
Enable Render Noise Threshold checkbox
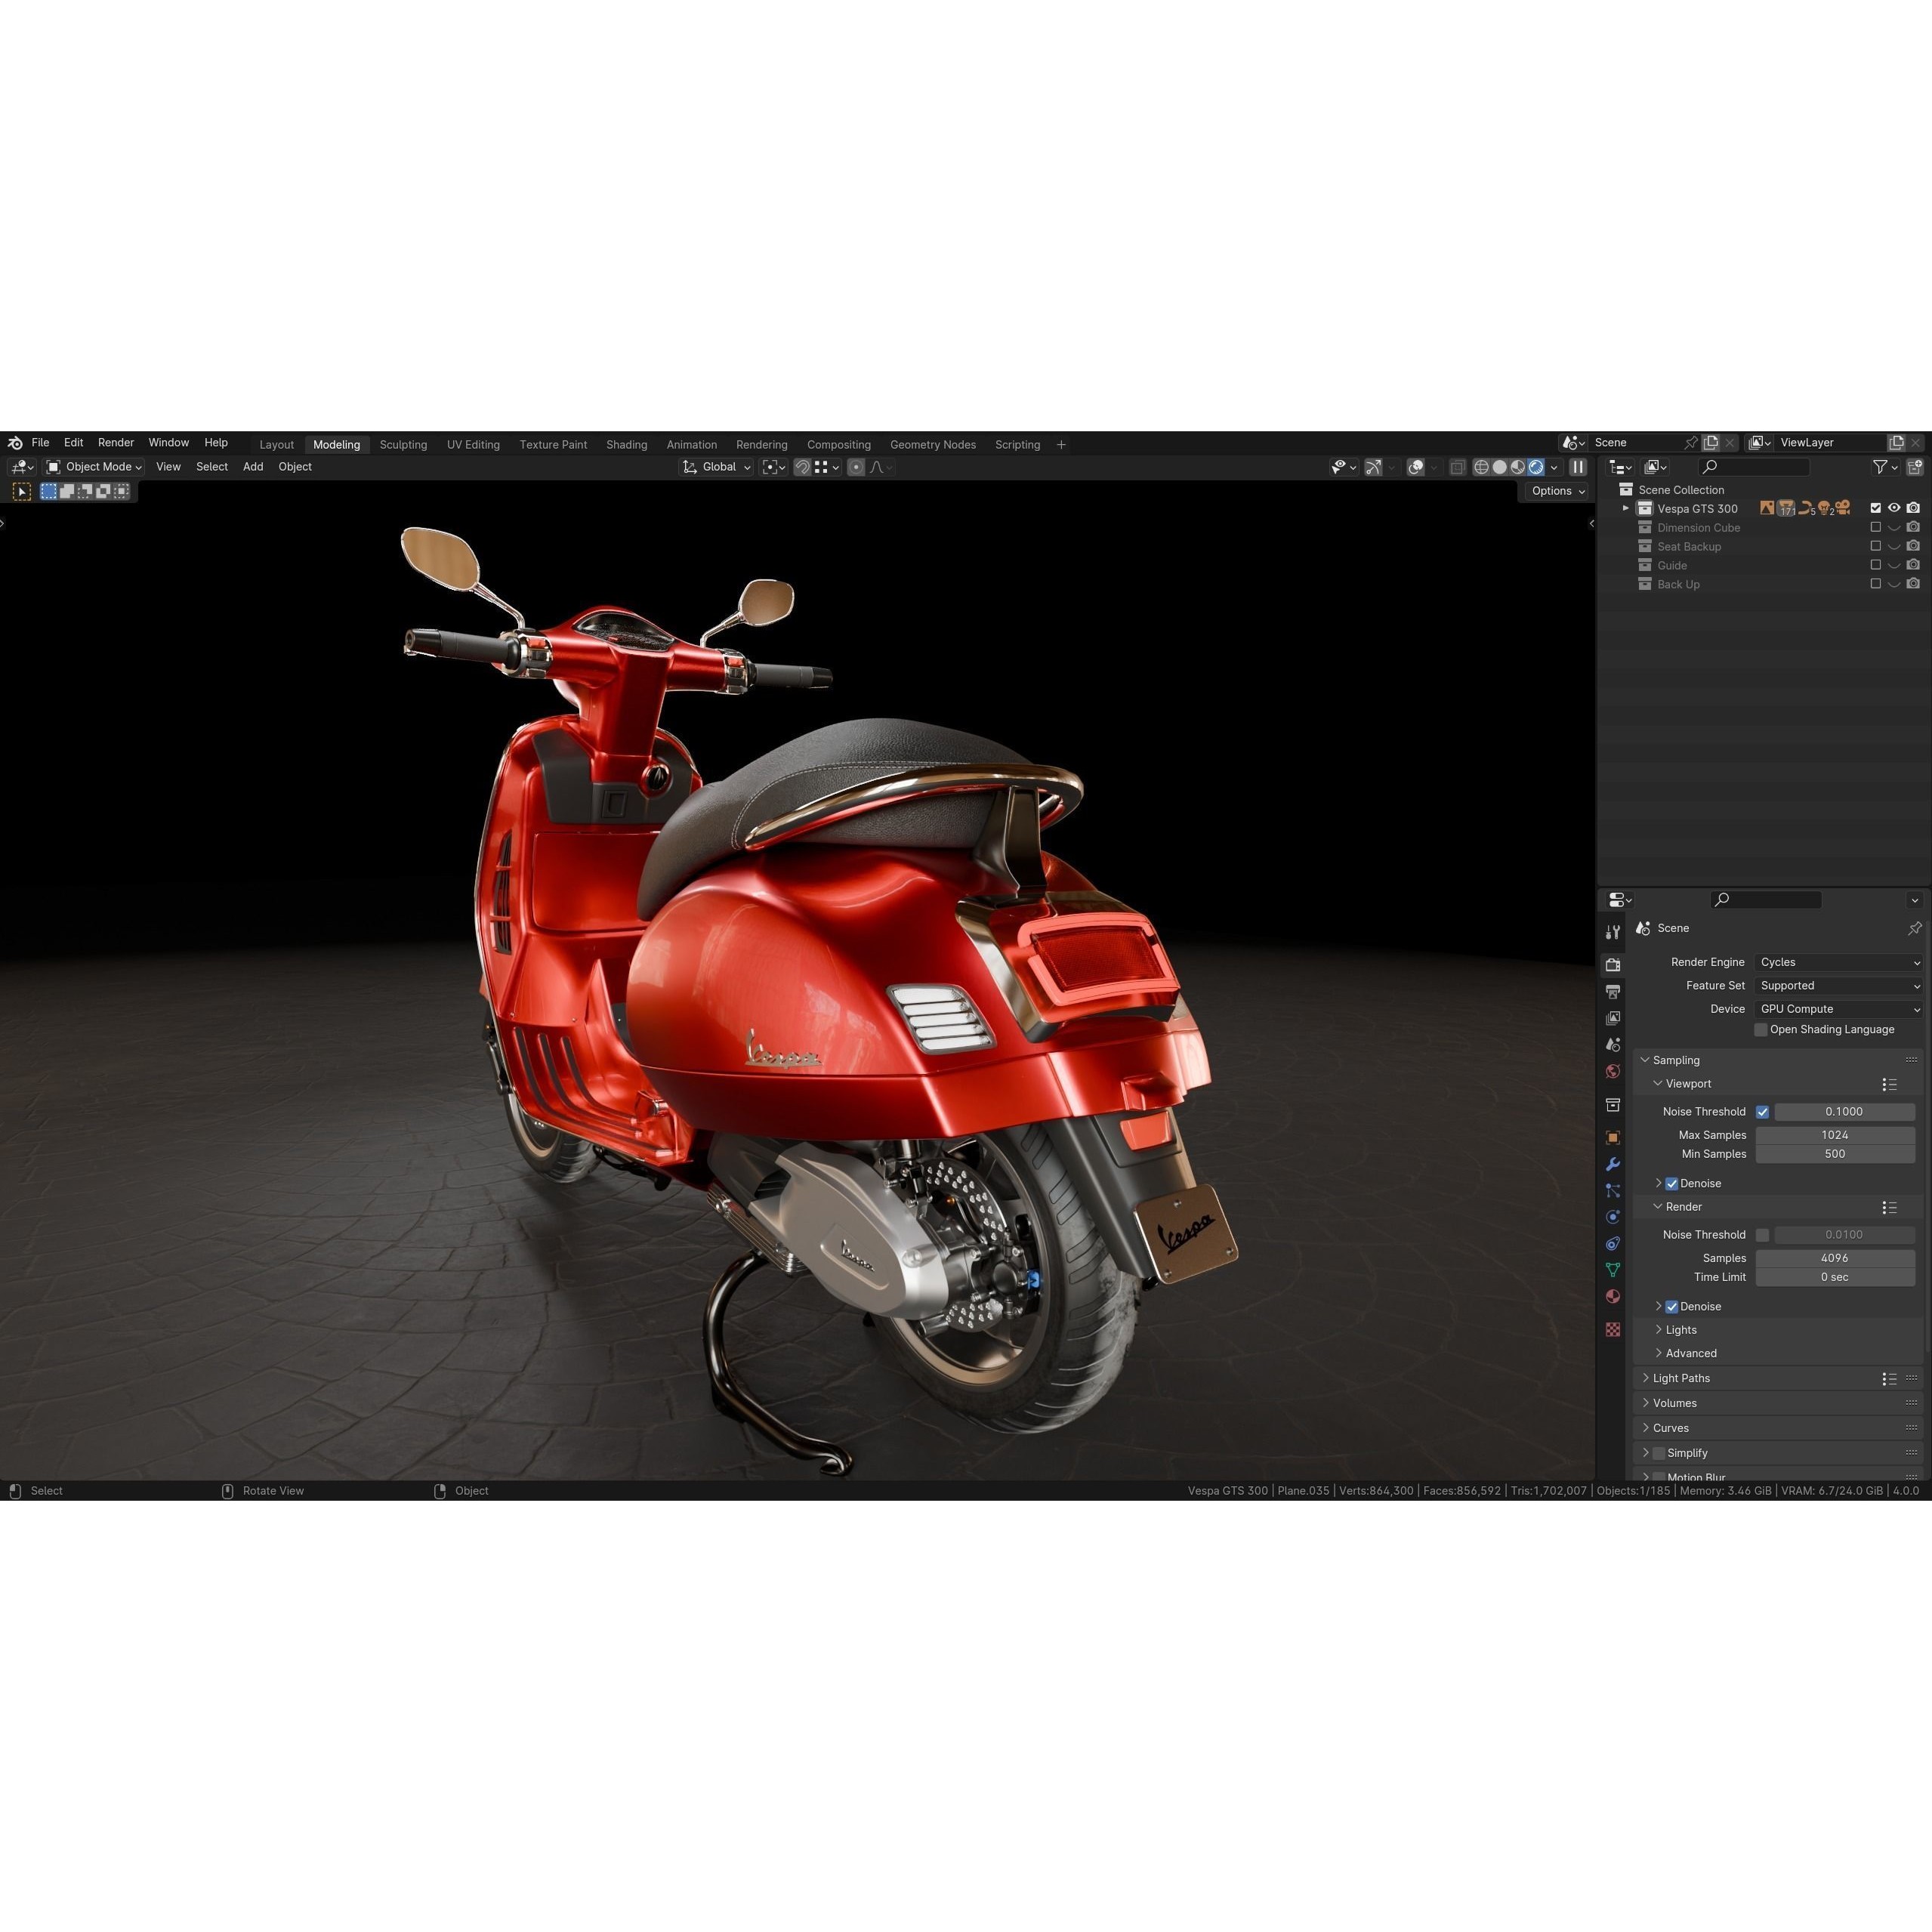[1762, 1235]
